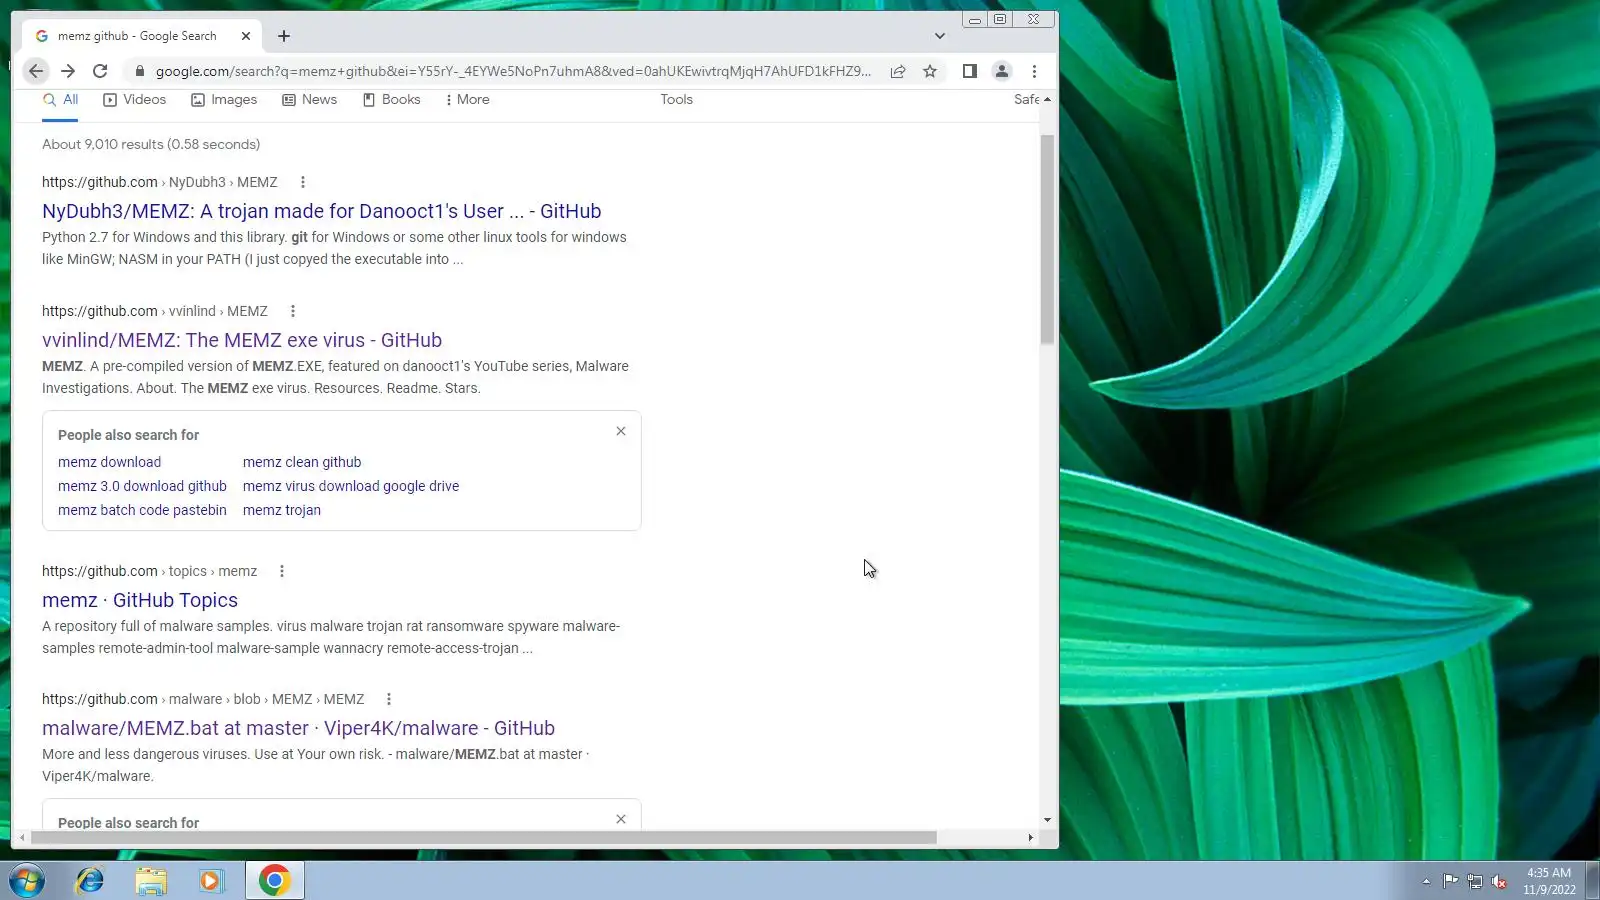Image resolution: width=1600 pixels, height=900 pixels.
Task: View site information padlock icon
Action: pos(140,71)
